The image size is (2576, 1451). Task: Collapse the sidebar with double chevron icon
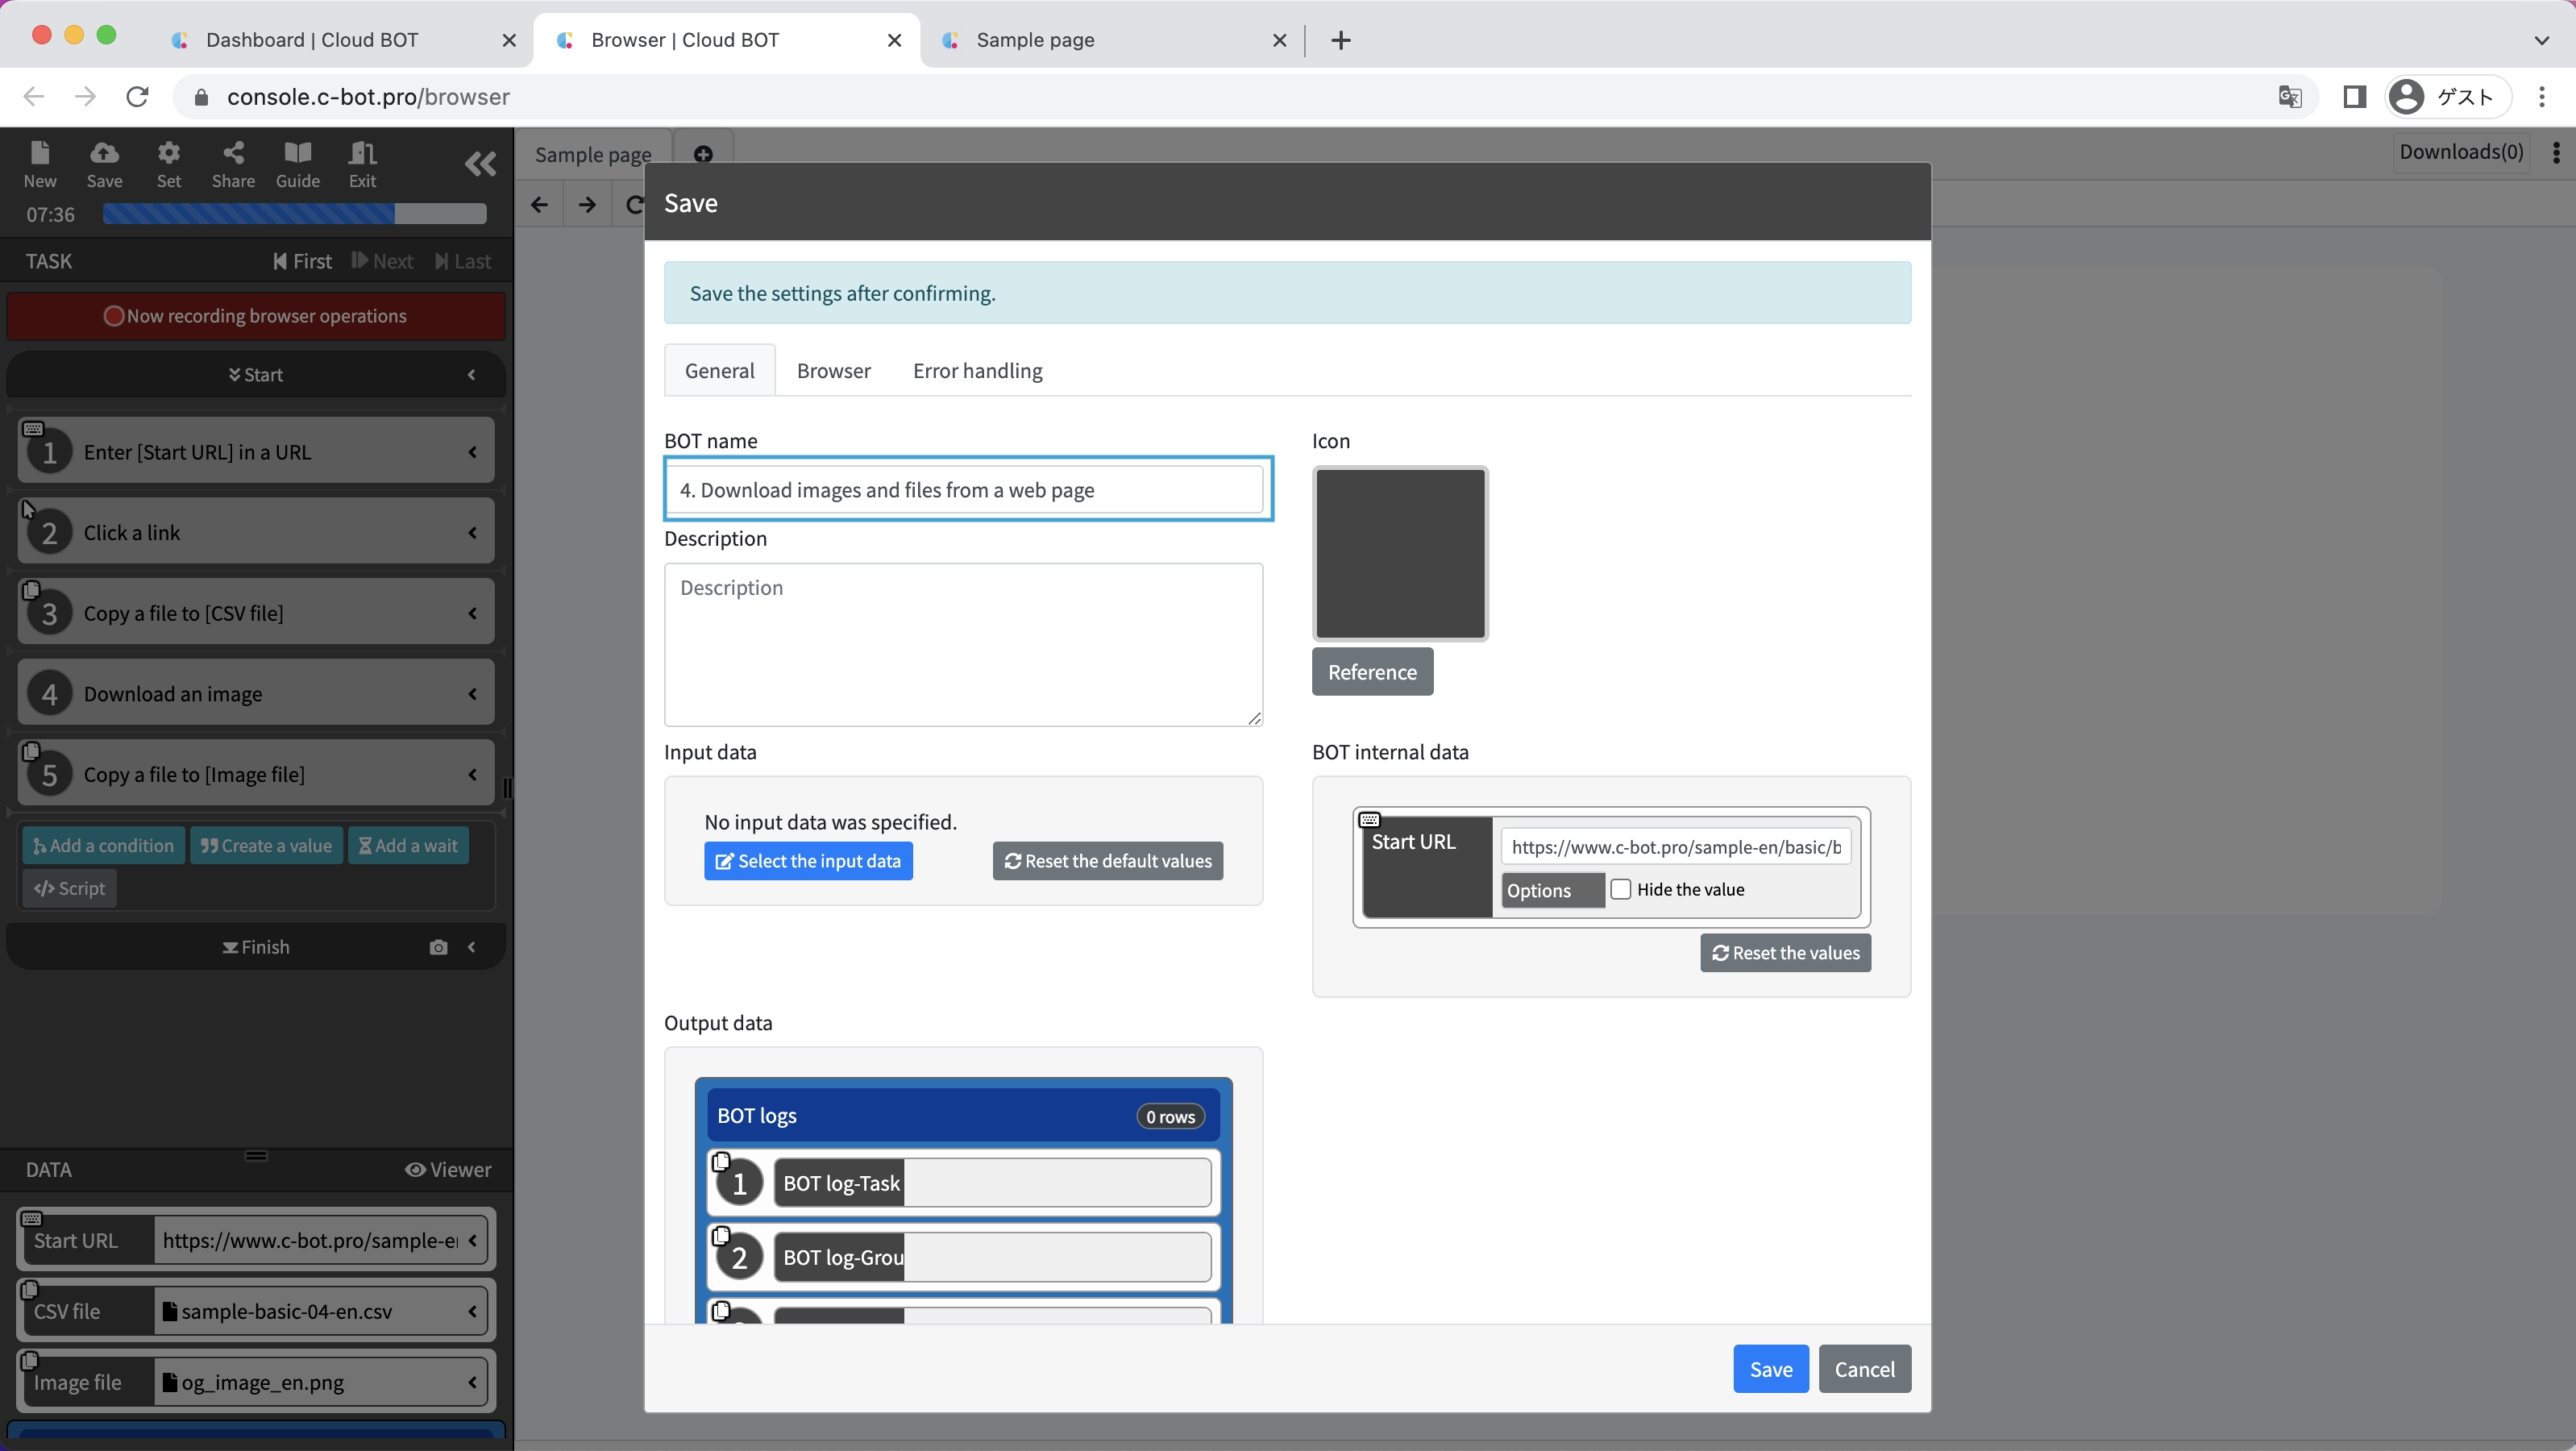480,163
